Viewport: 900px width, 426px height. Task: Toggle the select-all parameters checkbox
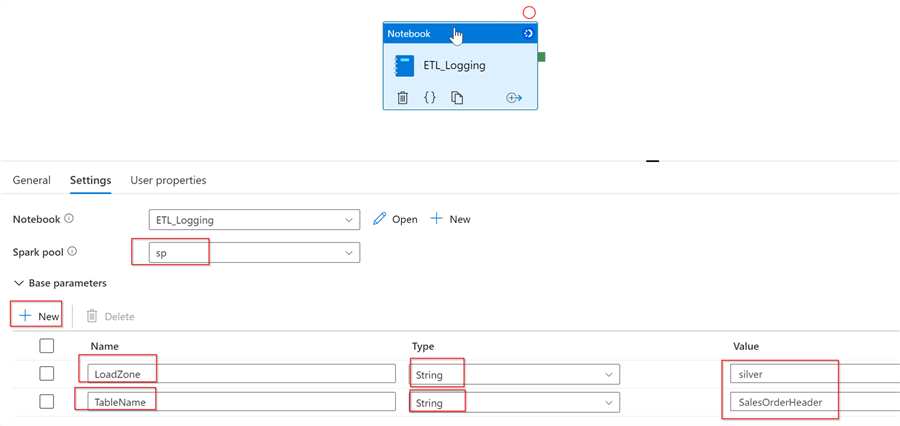[46, 346]
